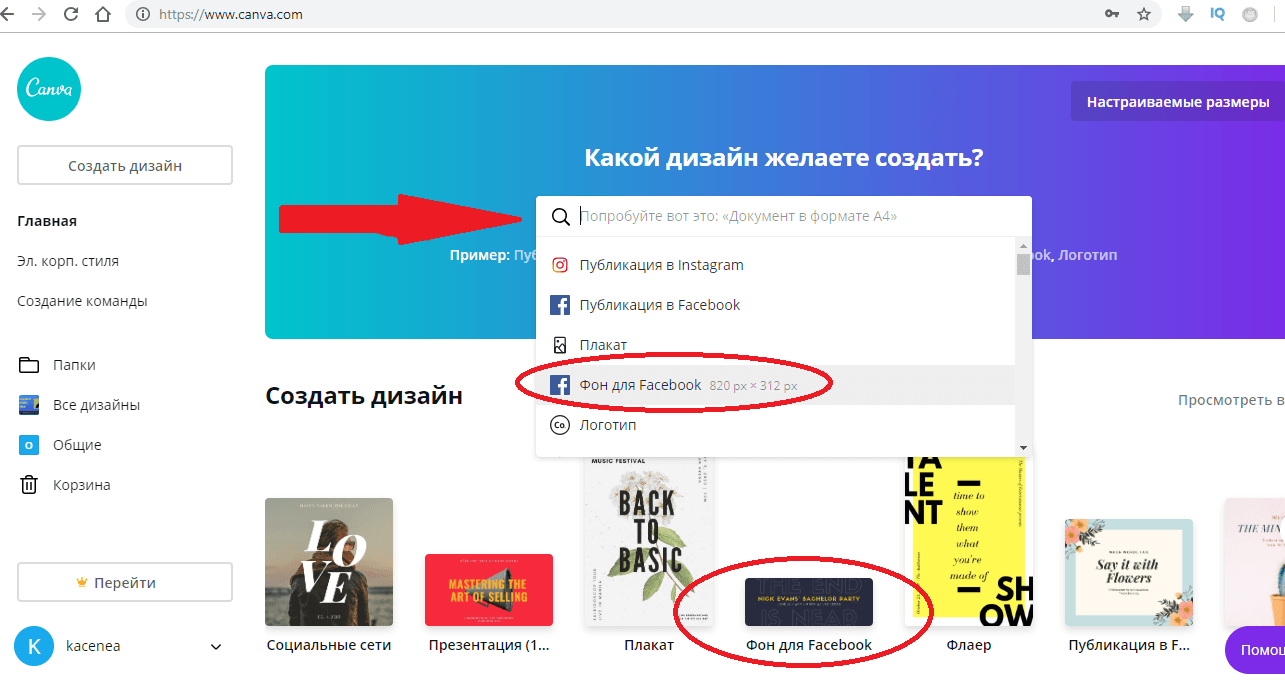Click the Canva logo in the sidebar

[49, 89]
